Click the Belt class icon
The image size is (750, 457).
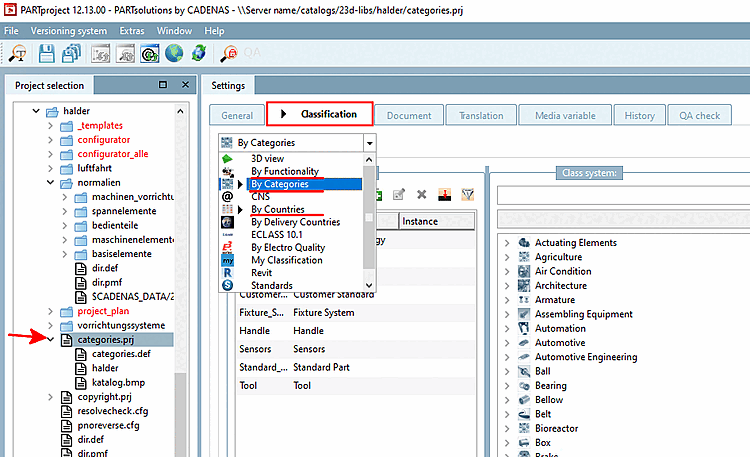524,414
